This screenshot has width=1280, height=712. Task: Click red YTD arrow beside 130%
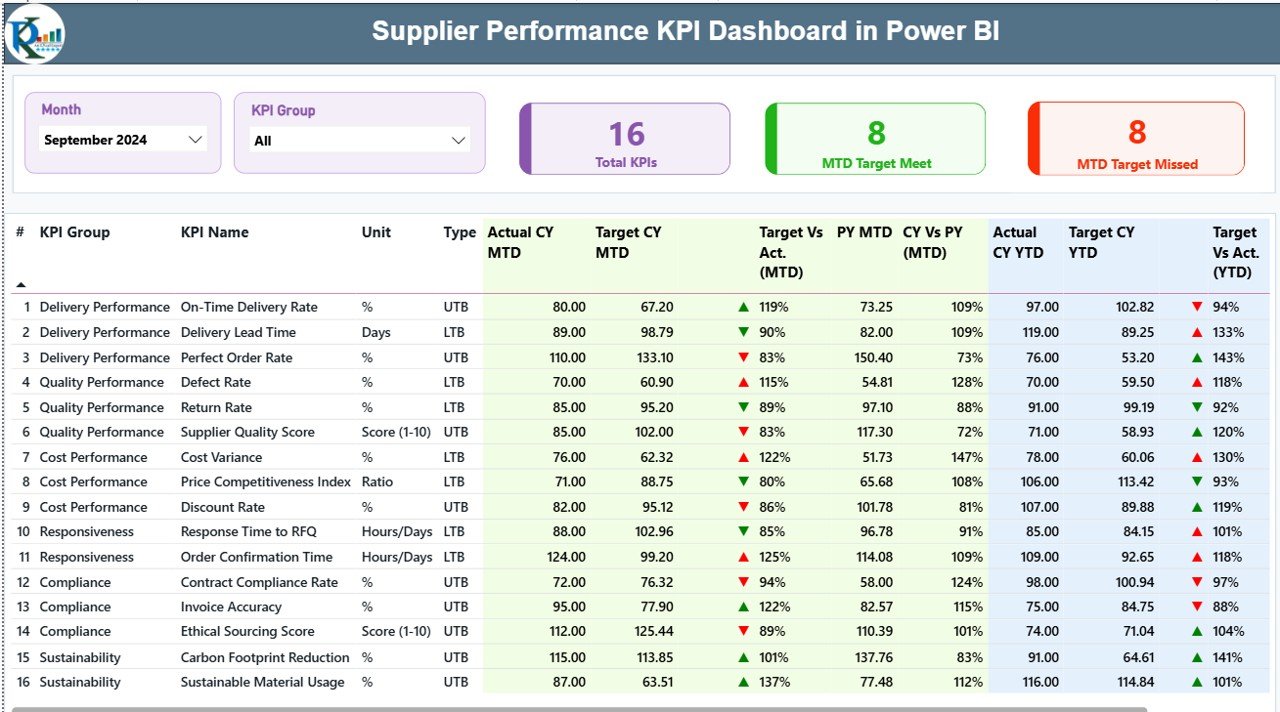pyautogui.click(x=1197, y=457)
